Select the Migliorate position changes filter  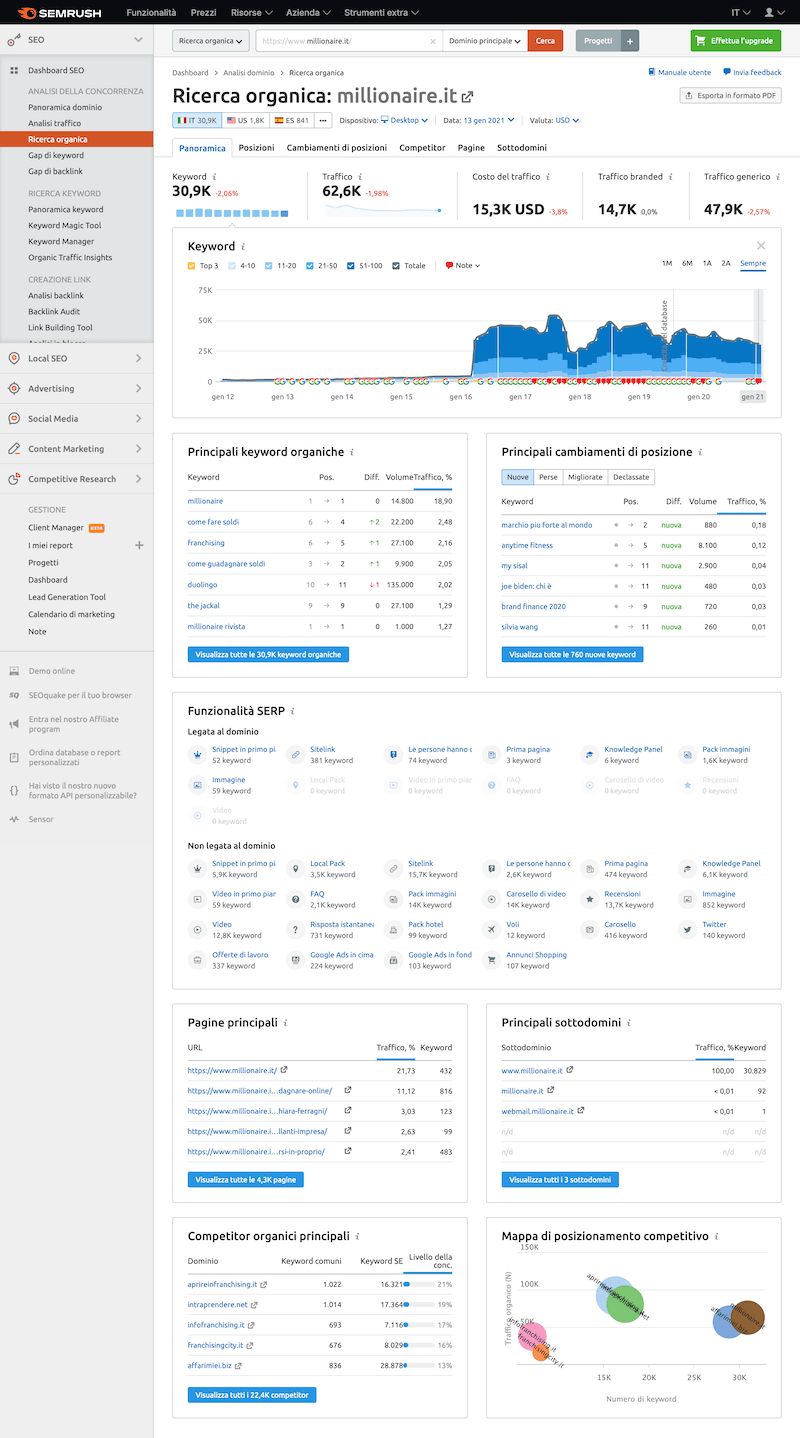point(585,477)
